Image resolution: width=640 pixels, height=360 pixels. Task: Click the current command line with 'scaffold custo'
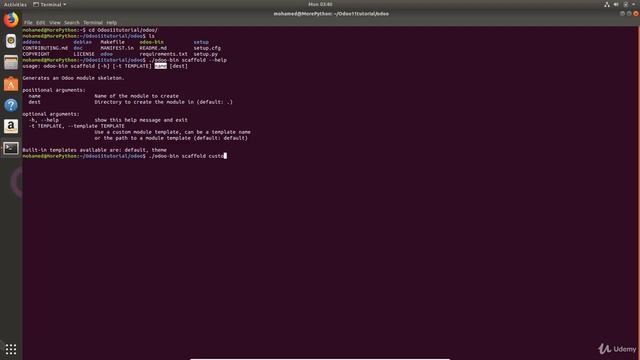tap(124, 156)
